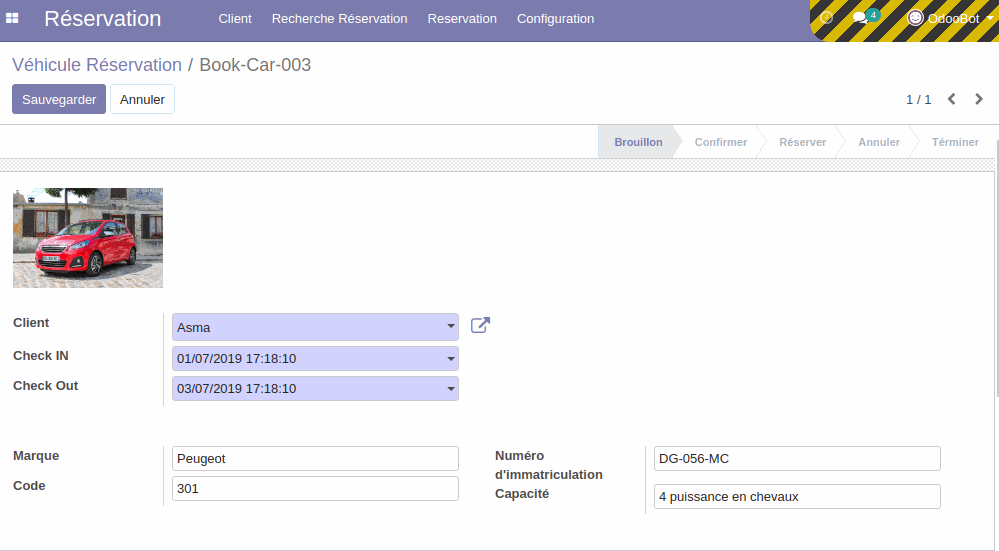Open the Reservation menu
This screenshot has height=551, width=999.
click(462, 19)
